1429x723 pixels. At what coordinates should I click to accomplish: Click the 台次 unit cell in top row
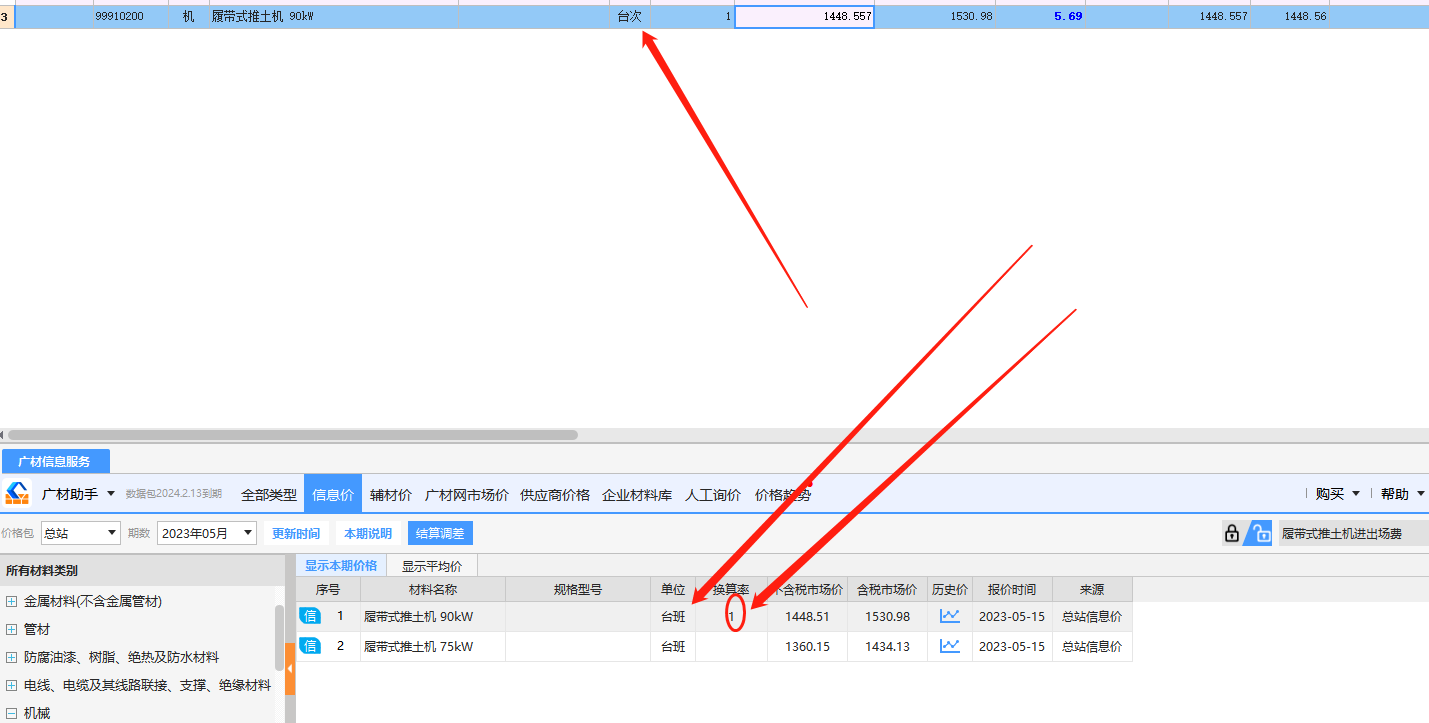coord(630,17)
